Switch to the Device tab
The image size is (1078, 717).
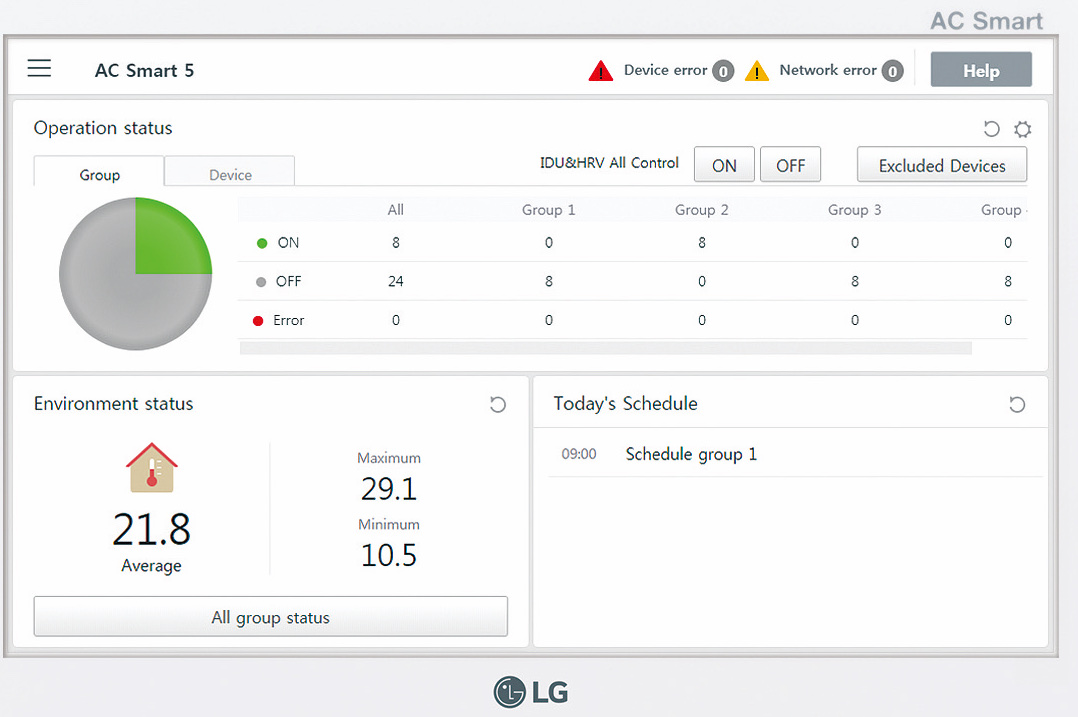point(230,174)
